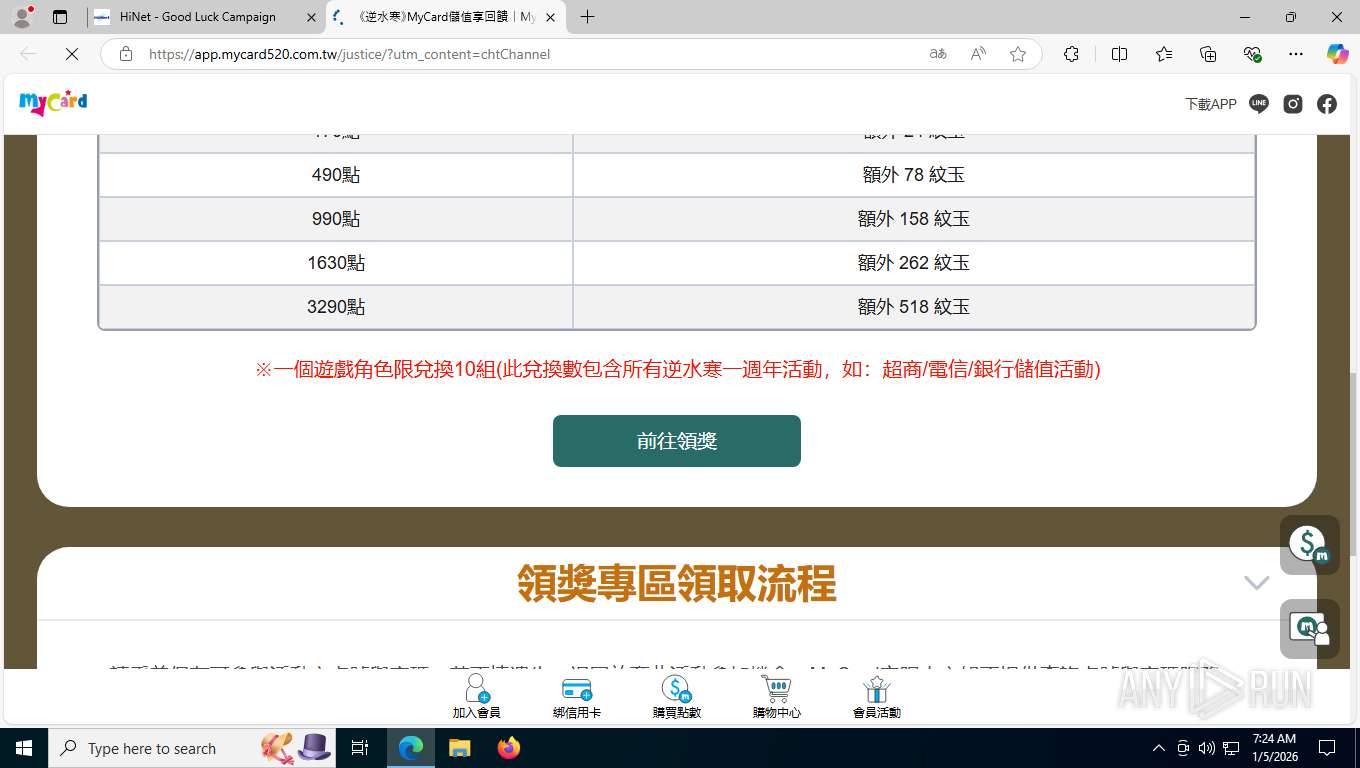The image size is (1360, 768).
Task: Open the Windows Start menu
Action: coord(24,748)
